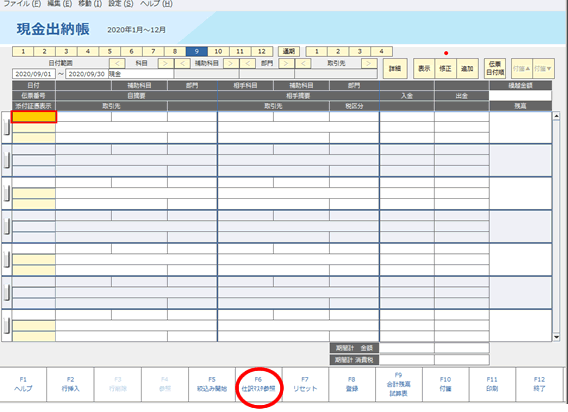Select month 10 tab
This screenshot has height=412, width=568.
tap(218, 51)
